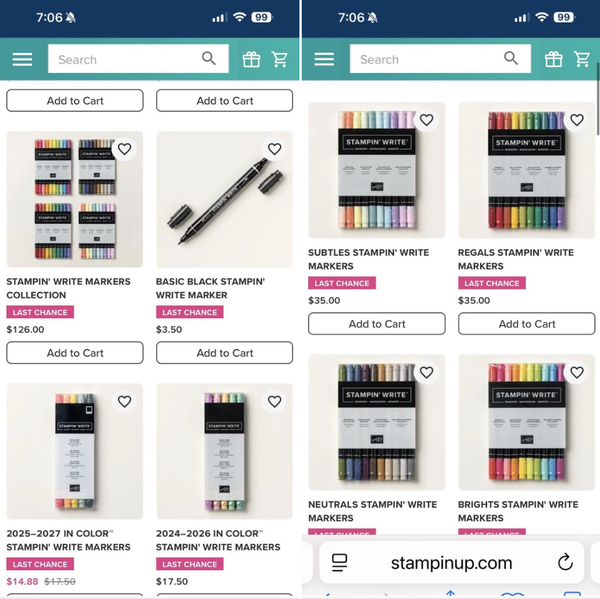Open the Brights Stampin' Write Markers image
Screen dimensions: 600x599
pyautogui.click(x=526, y=422)
